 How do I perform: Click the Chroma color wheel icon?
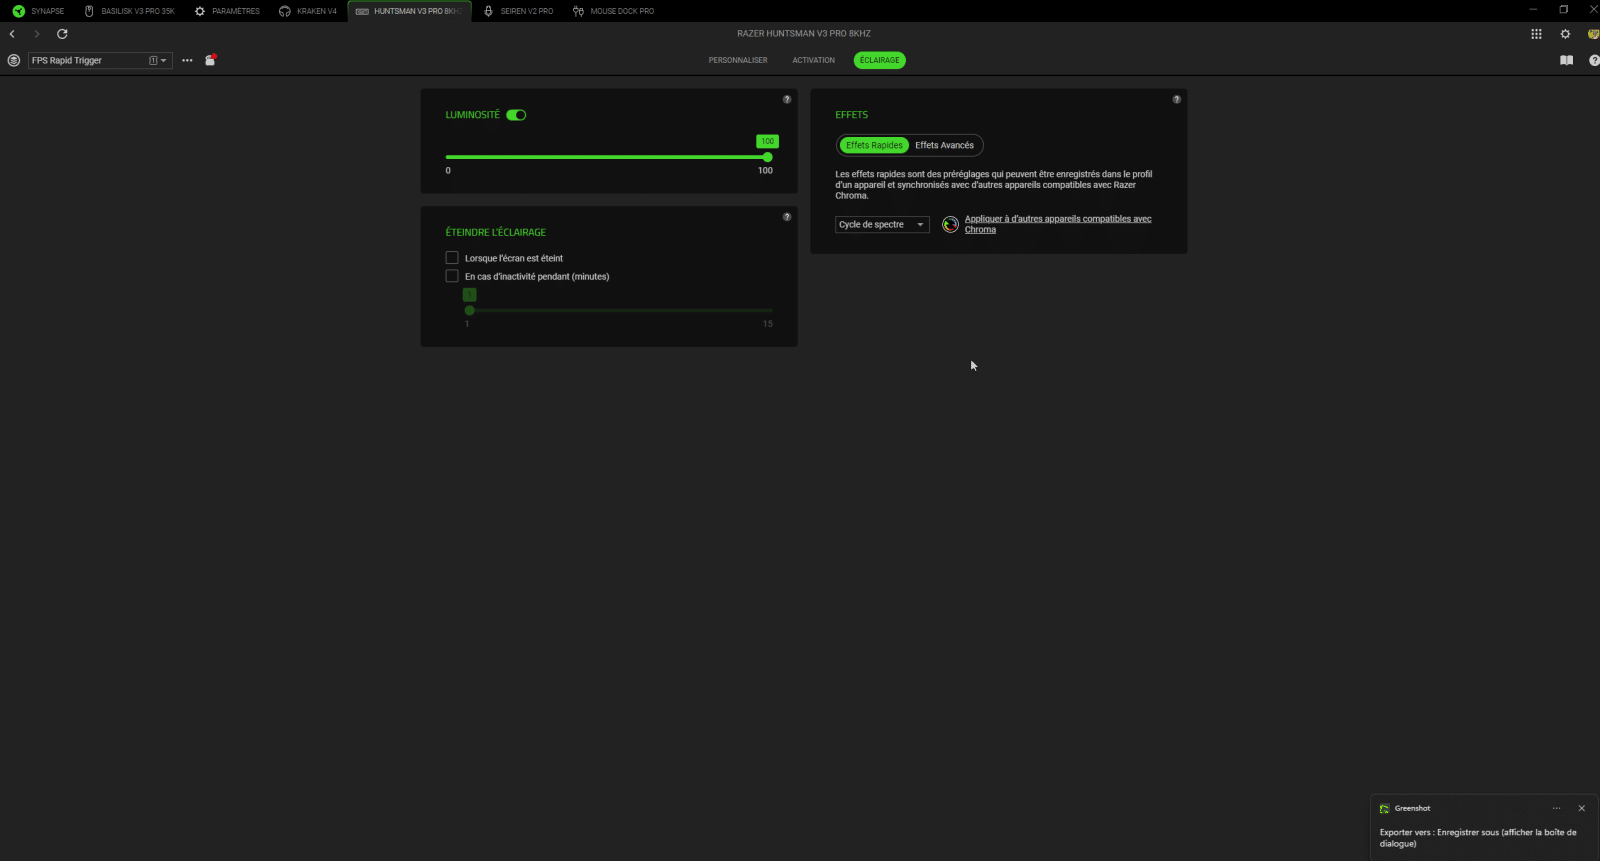[950, 225]
